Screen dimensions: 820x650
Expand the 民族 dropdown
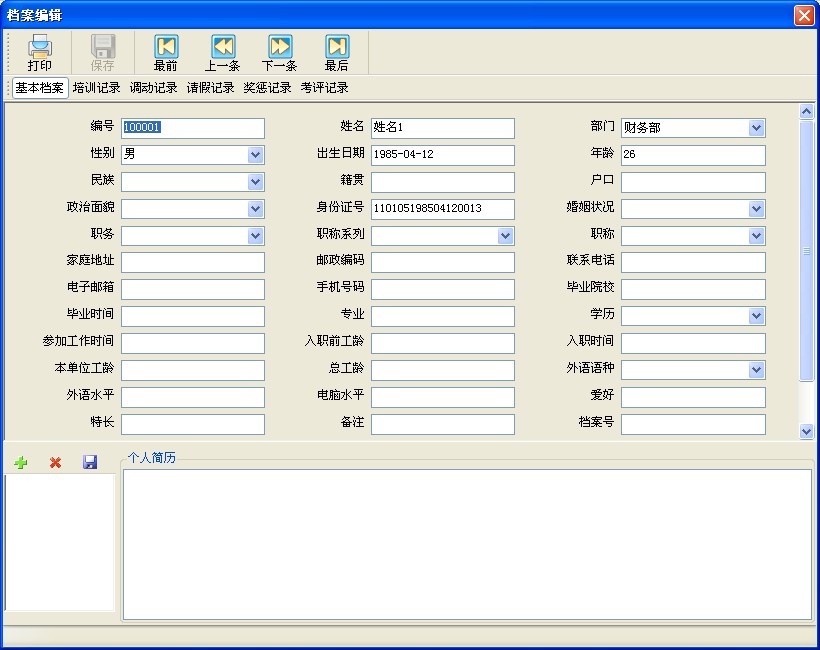(x=255, y=182)
